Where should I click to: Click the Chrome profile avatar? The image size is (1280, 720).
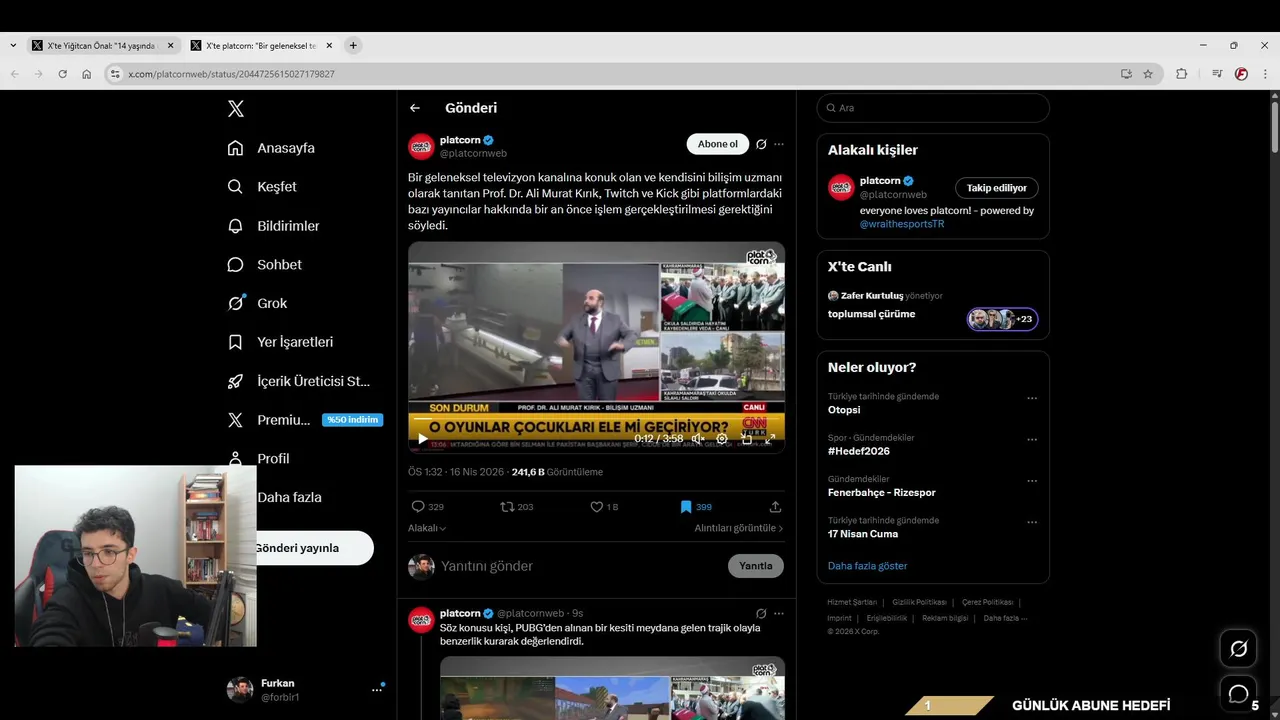(x=1241, y=74)
